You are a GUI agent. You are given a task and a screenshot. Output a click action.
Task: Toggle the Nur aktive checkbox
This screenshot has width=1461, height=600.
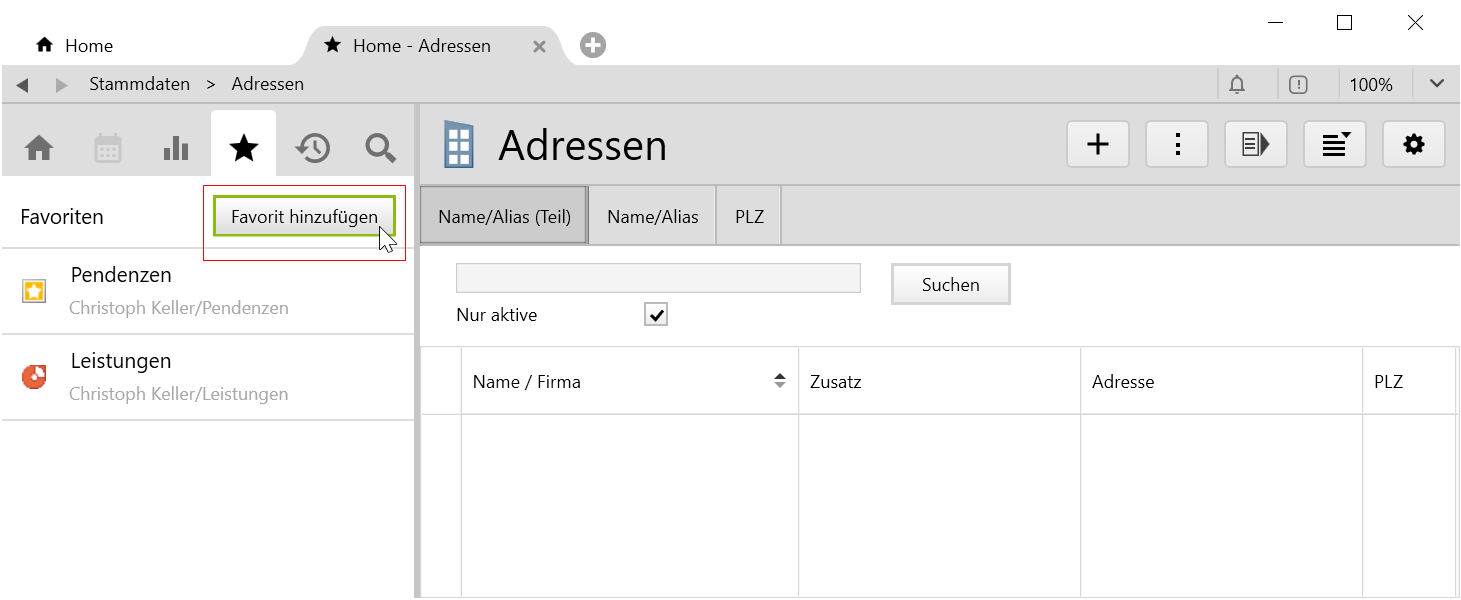pos(656,315)
